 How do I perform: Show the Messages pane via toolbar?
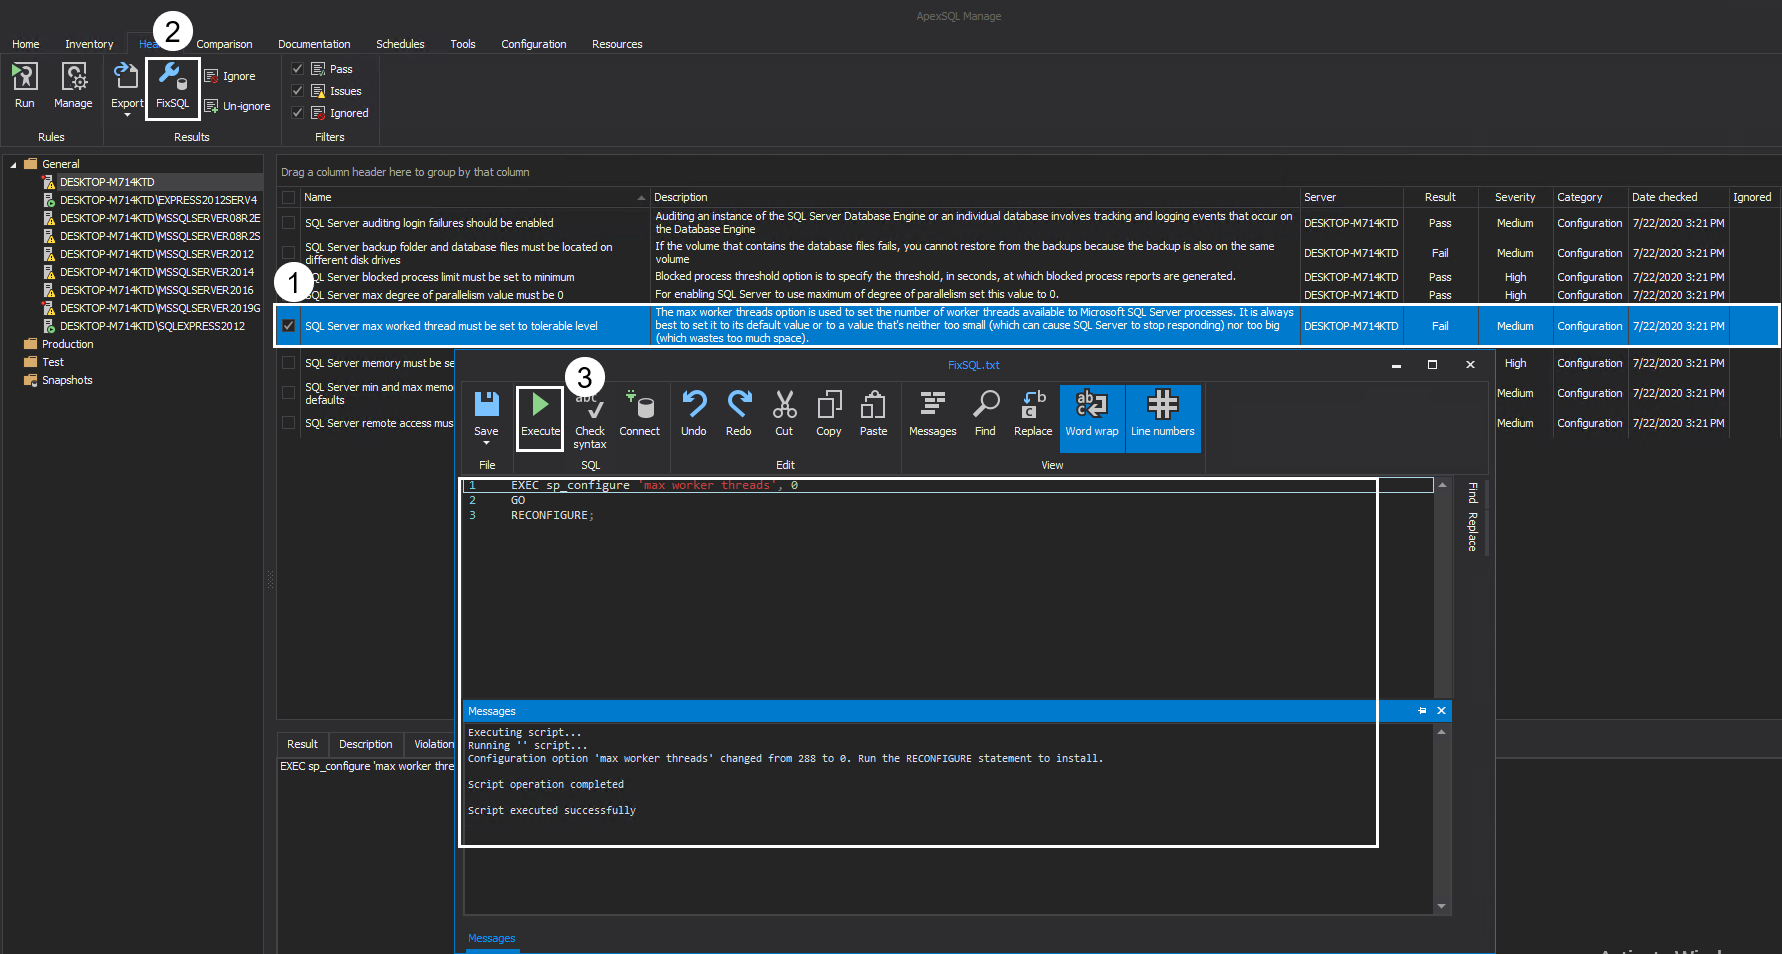pyautogui.click(x=933, y=414)
